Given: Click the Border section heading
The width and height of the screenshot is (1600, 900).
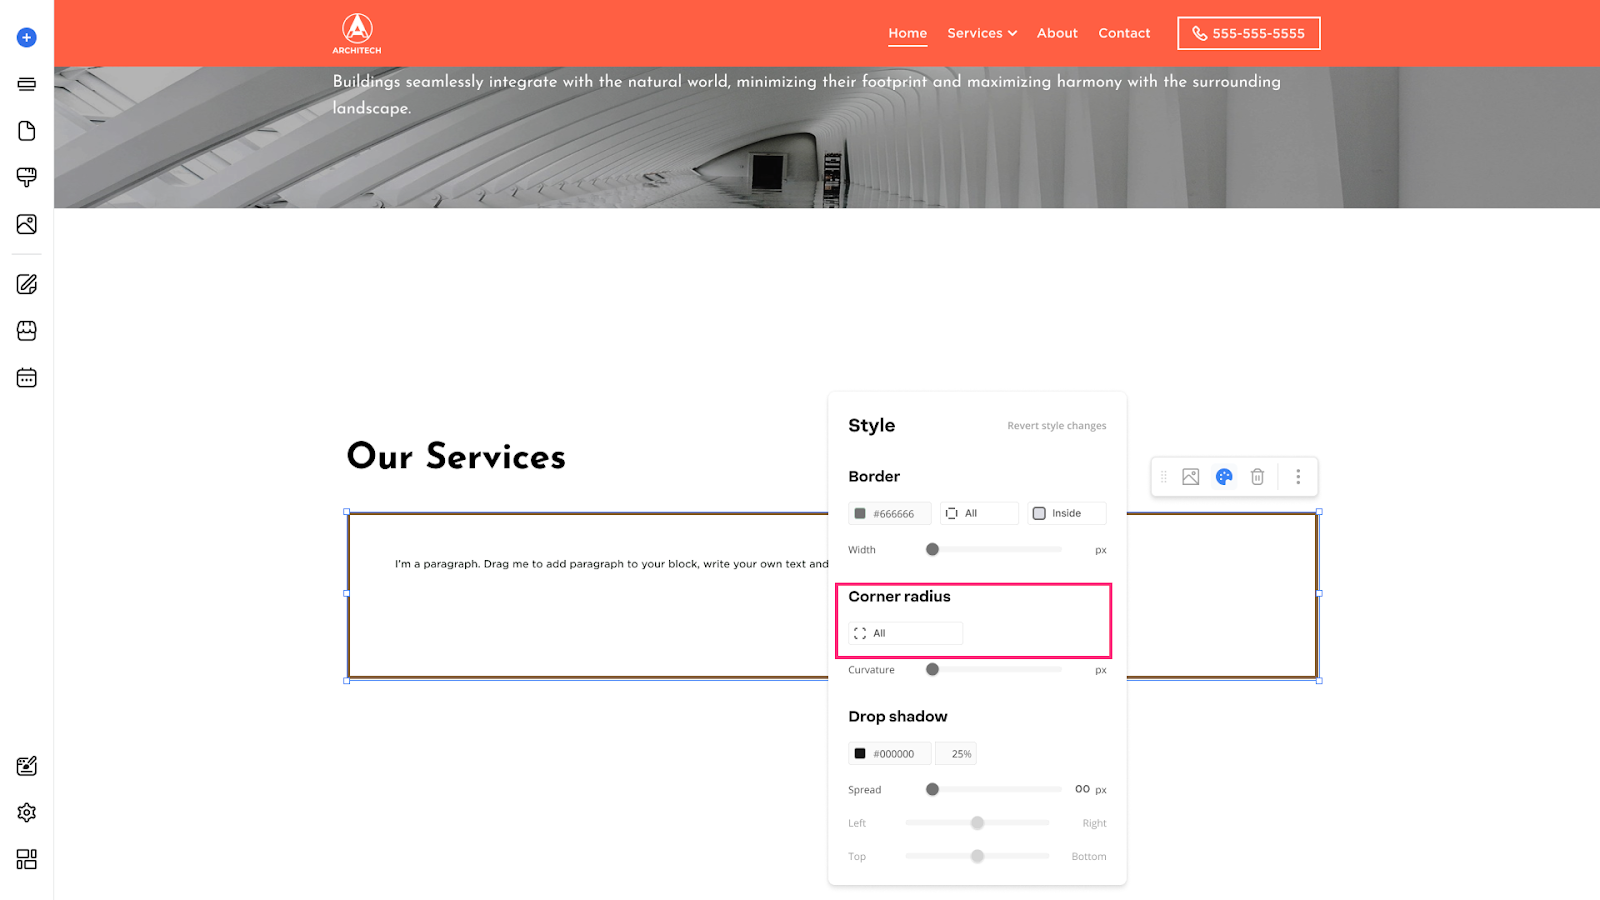Looking at the screenshot, I should [874, 476].
